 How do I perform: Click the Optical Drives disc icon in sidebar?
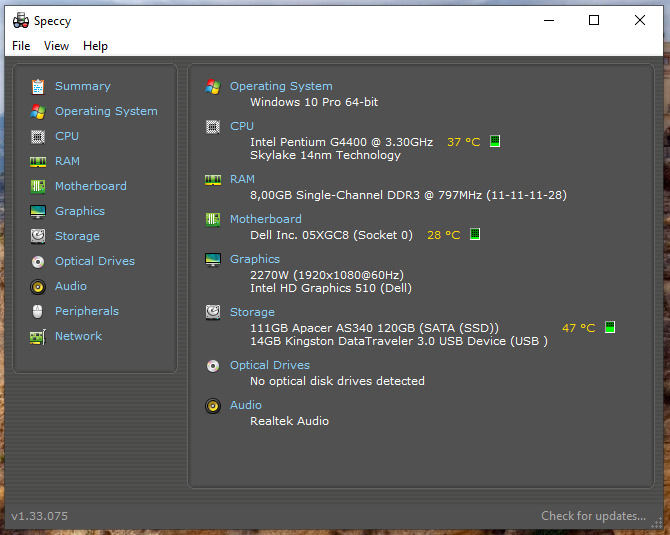click(38, 262)
